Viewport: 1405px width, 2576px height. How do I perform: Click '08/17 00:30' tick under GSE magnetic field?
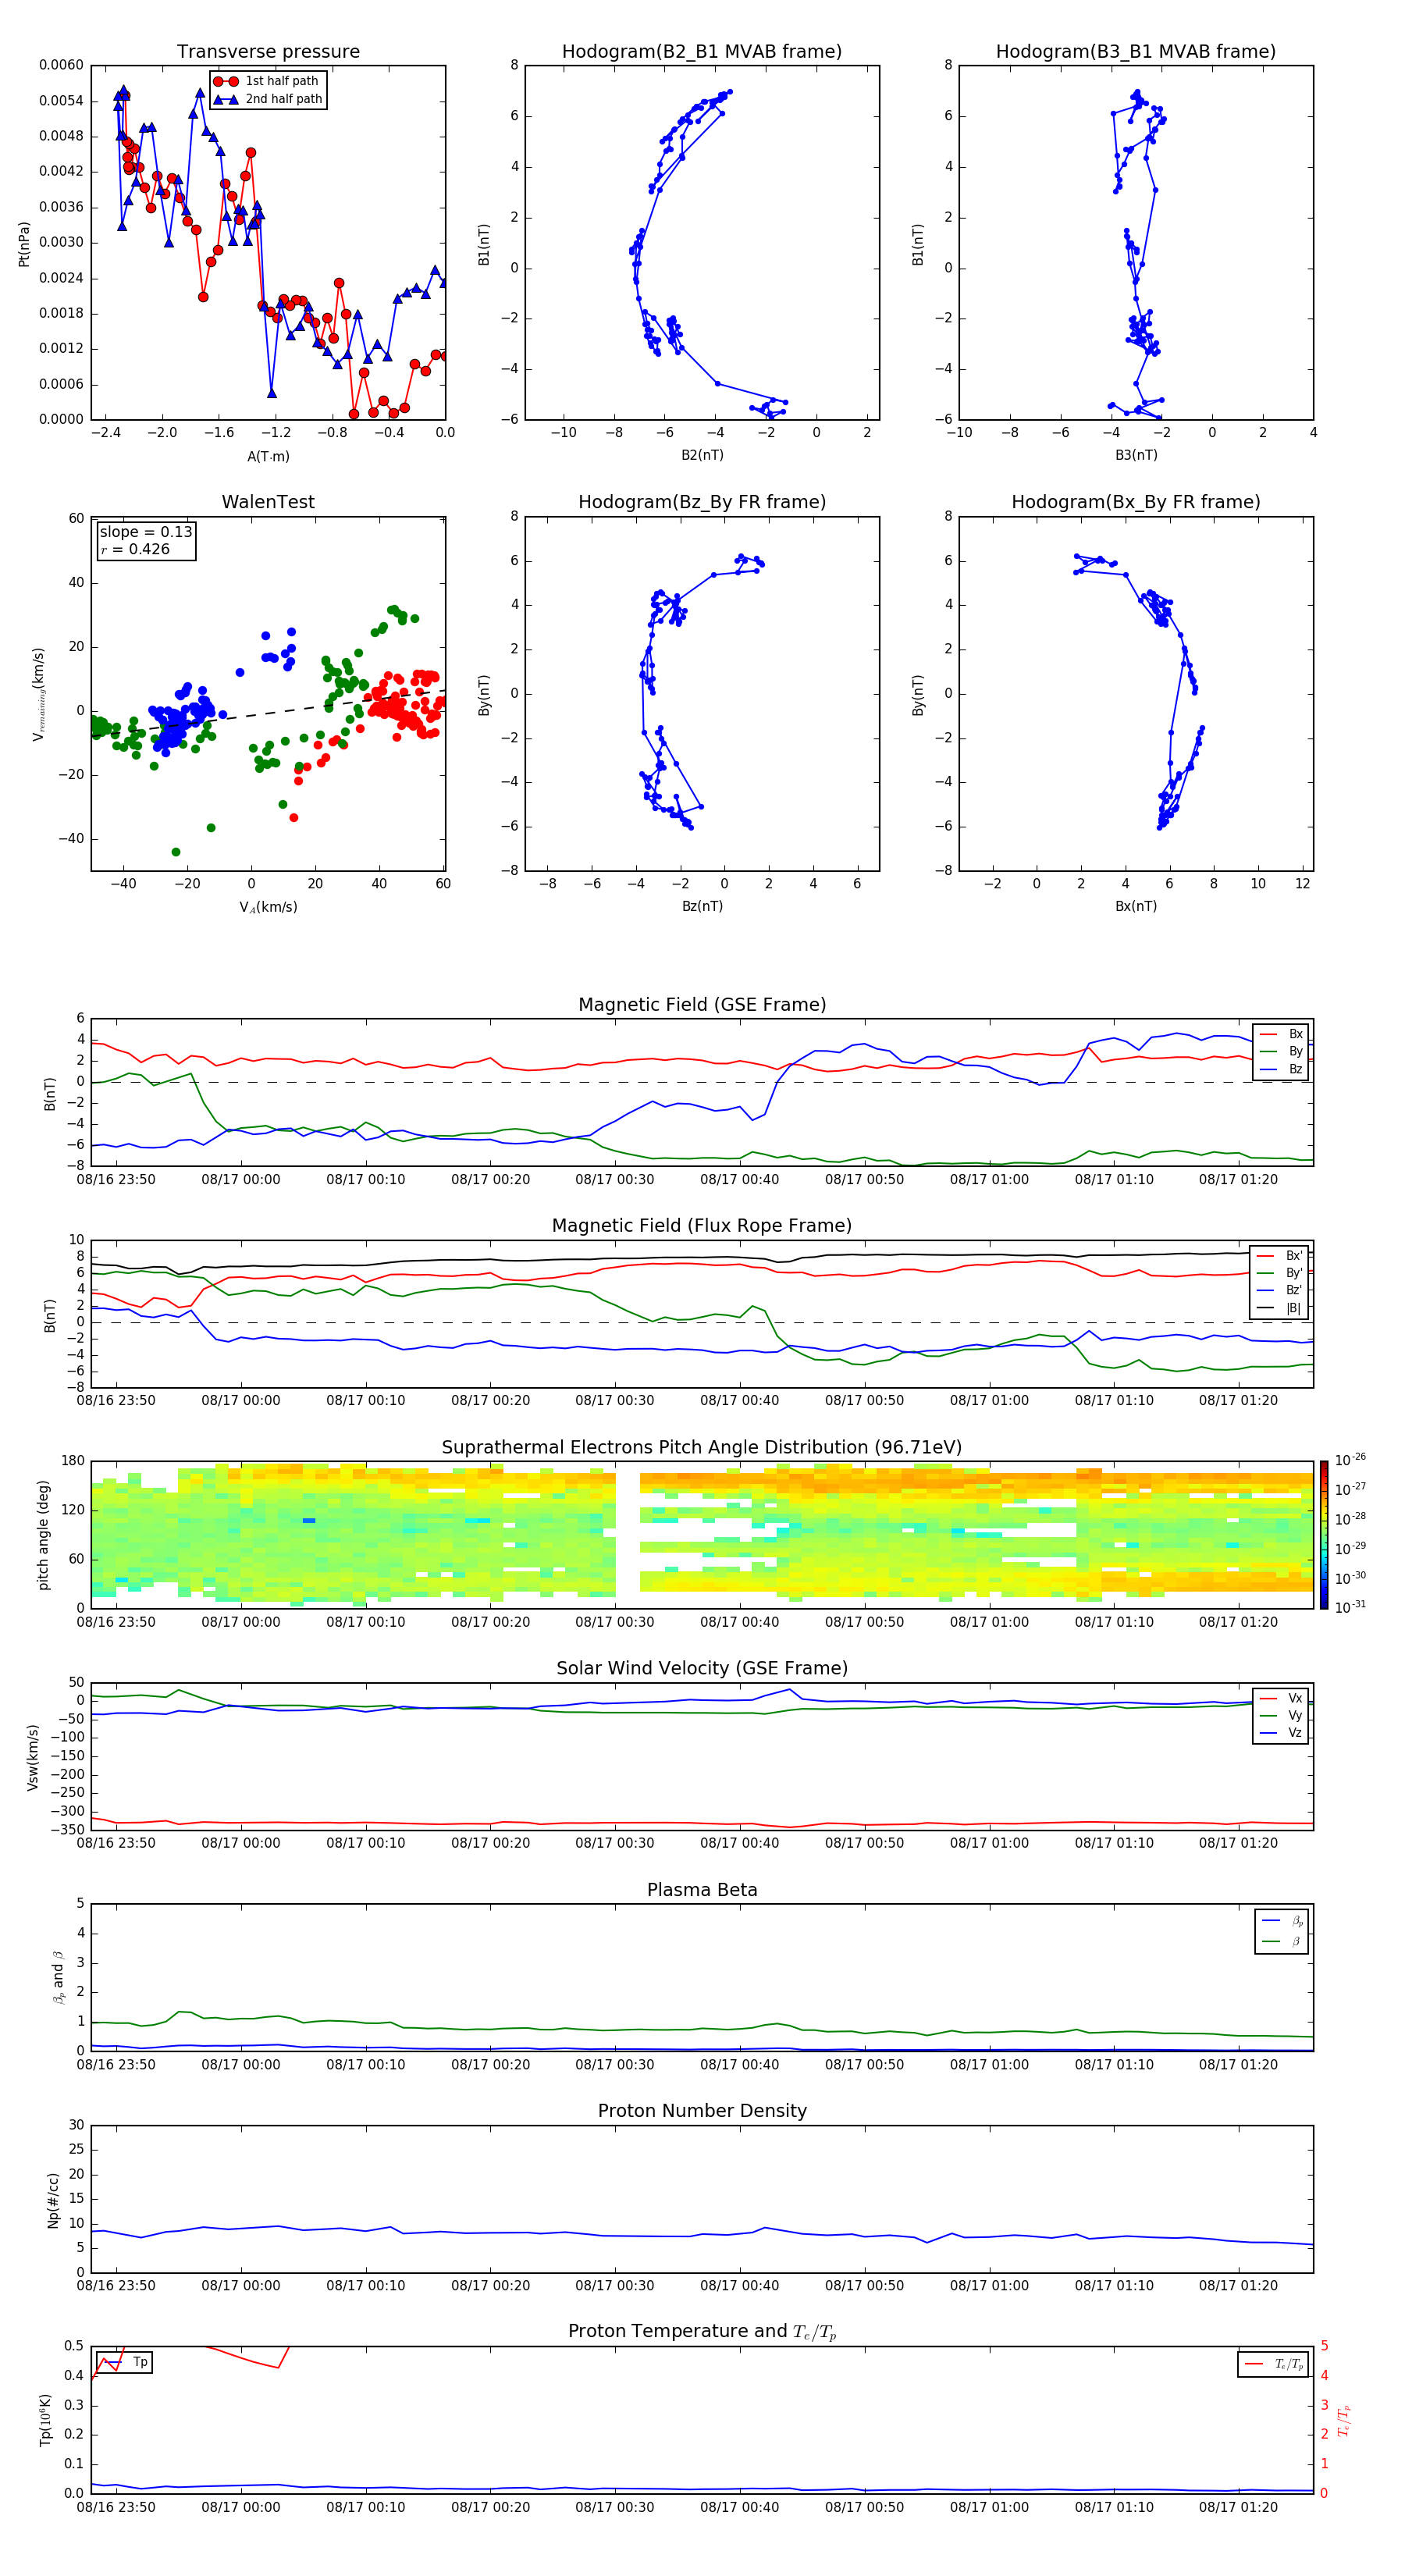point(614,1180)
